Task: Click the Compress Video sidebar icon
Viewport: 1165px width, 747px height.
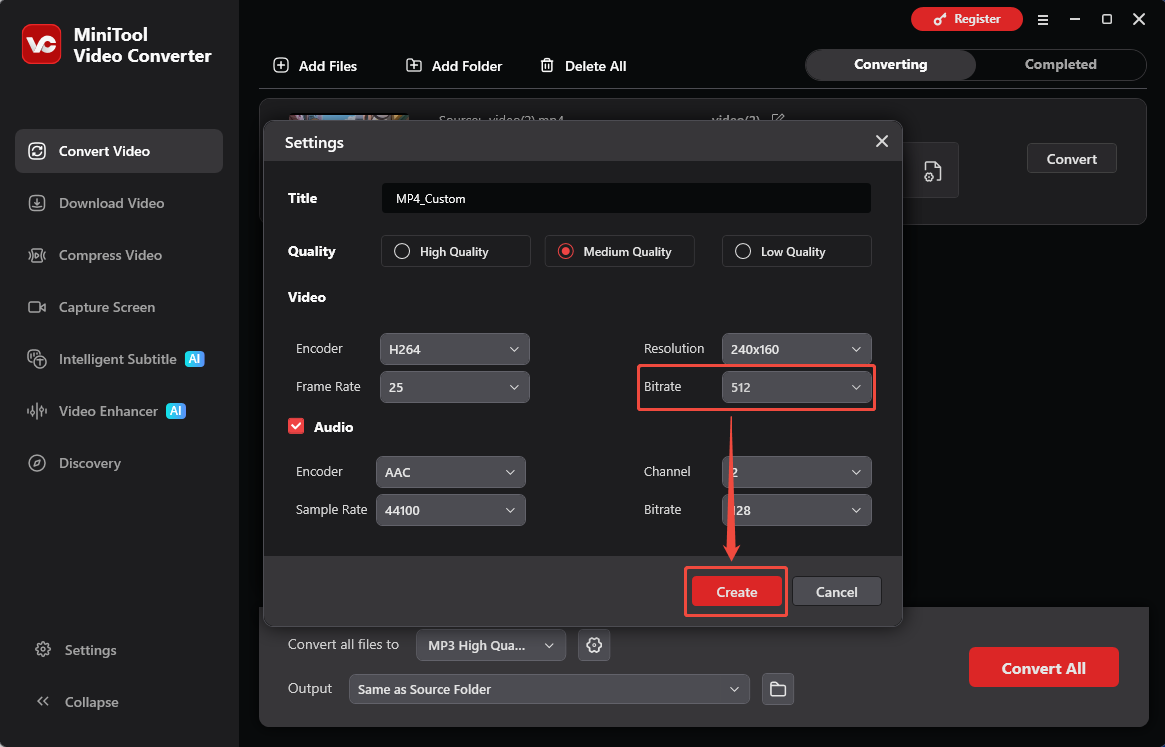Action: coord(37,255)
